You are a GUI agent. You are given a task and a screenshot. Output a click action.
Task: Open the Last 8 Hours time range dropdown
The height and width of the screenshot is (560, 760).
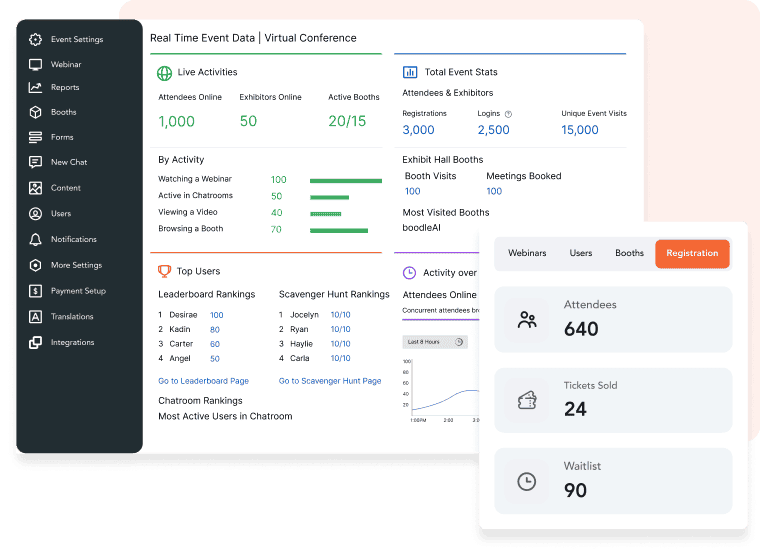tap(435, 342)
